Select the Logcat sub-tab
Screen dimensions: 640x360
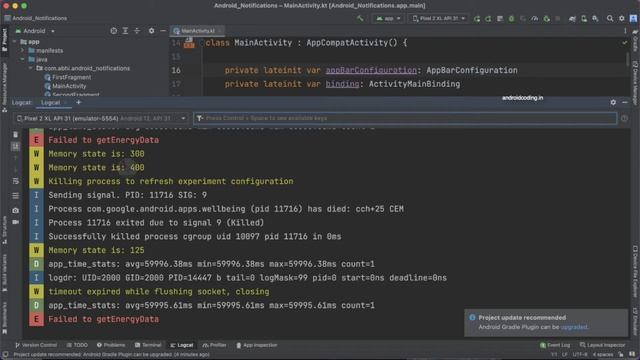51,102
